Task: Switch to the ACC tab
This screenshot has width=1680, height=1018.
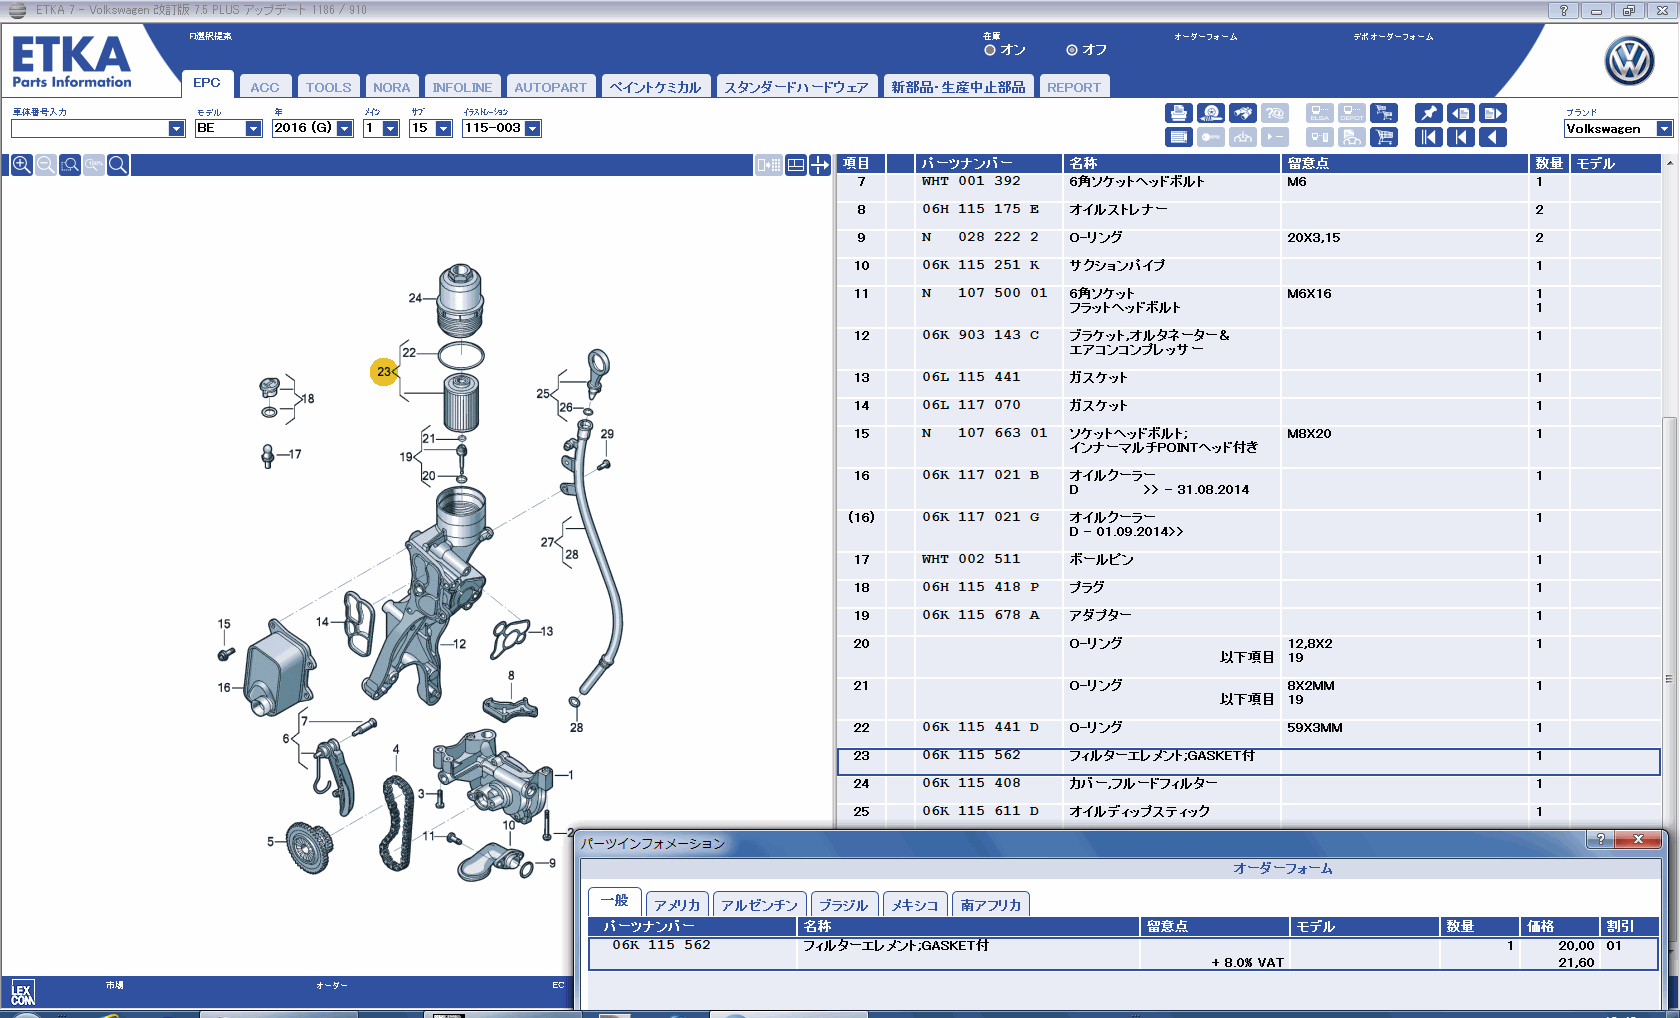Action: point(265,87)
